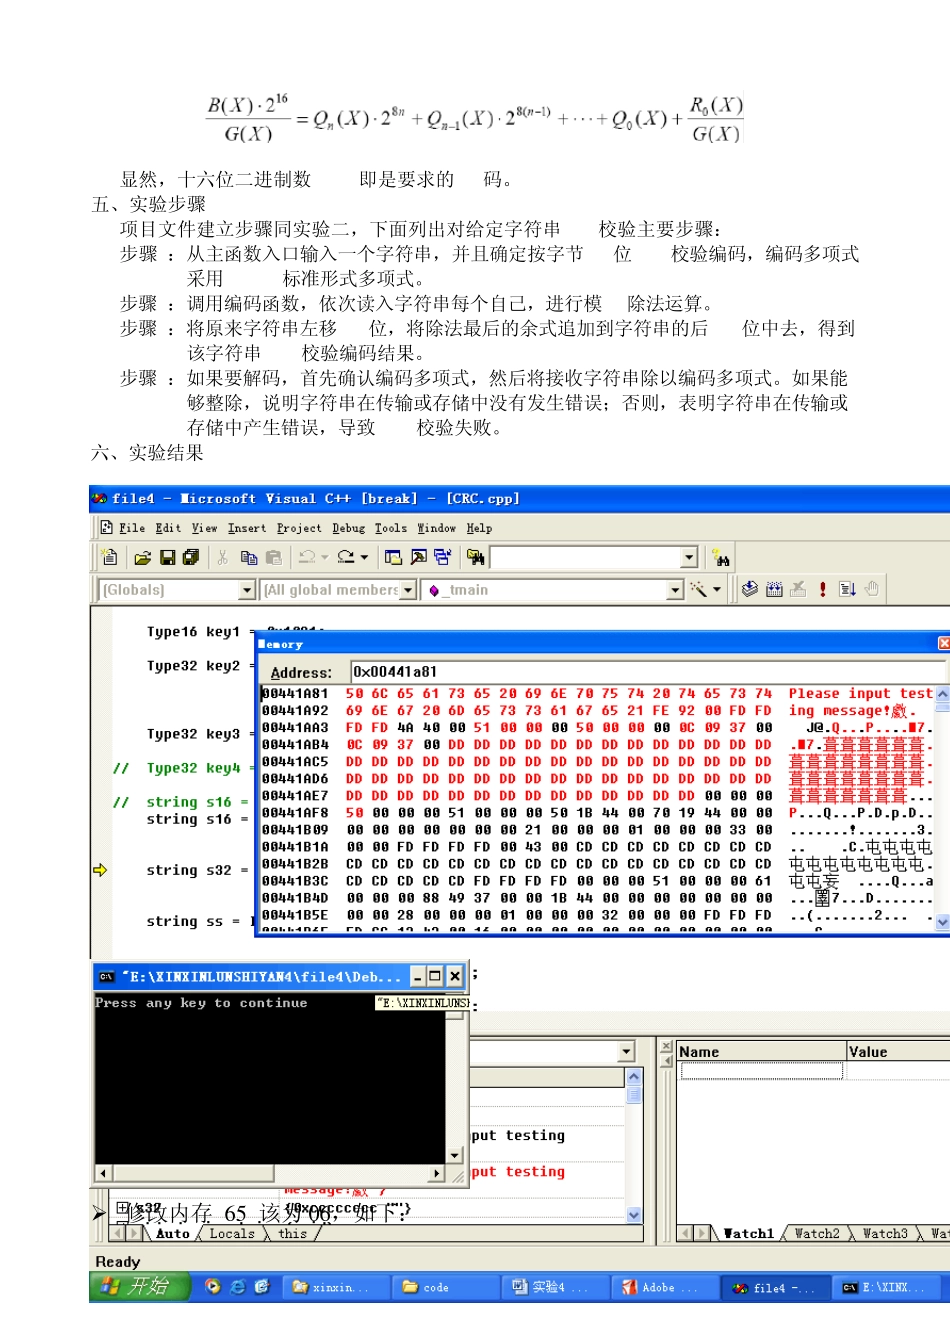Open the WizardBar actions dropdown arrow
This screenshot has width=950, height=1344.
717,589
